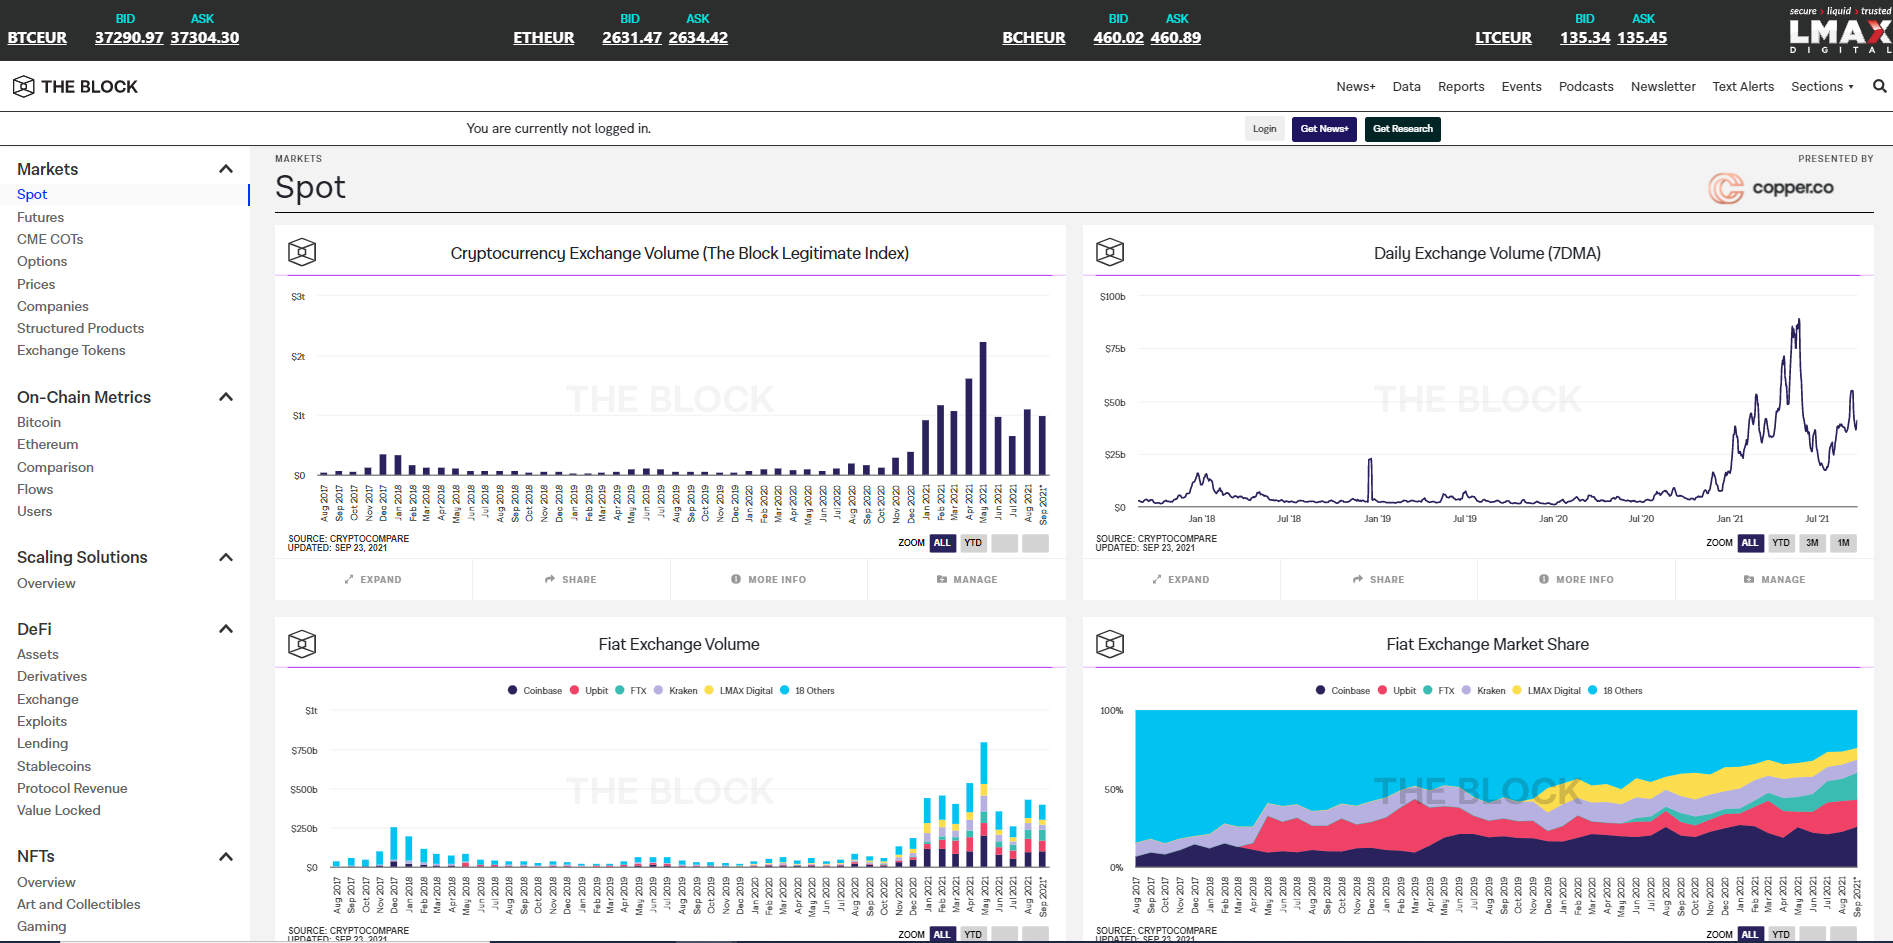Viewport: 1893px width, 943px height.
Task: Click cube icon beside Fiat Exchange Volume title
Action: click(302, 644)
